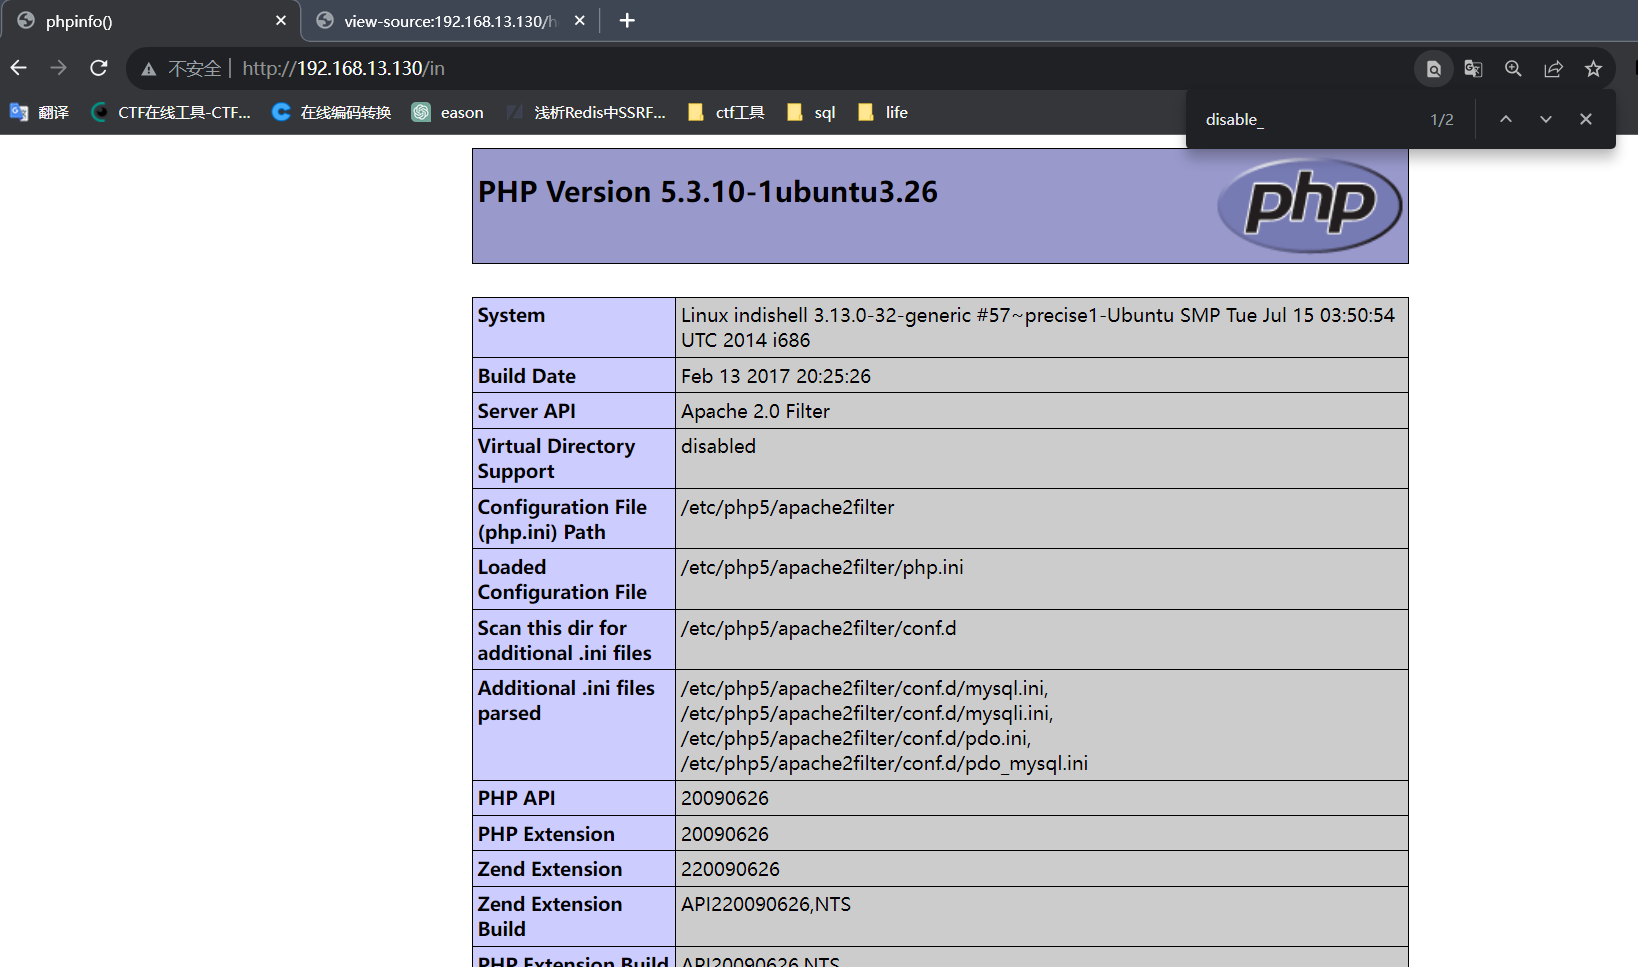Viewport: 1638px width, 967px height.
Task: Click the PHP logo image
Action: (1309, 205)
